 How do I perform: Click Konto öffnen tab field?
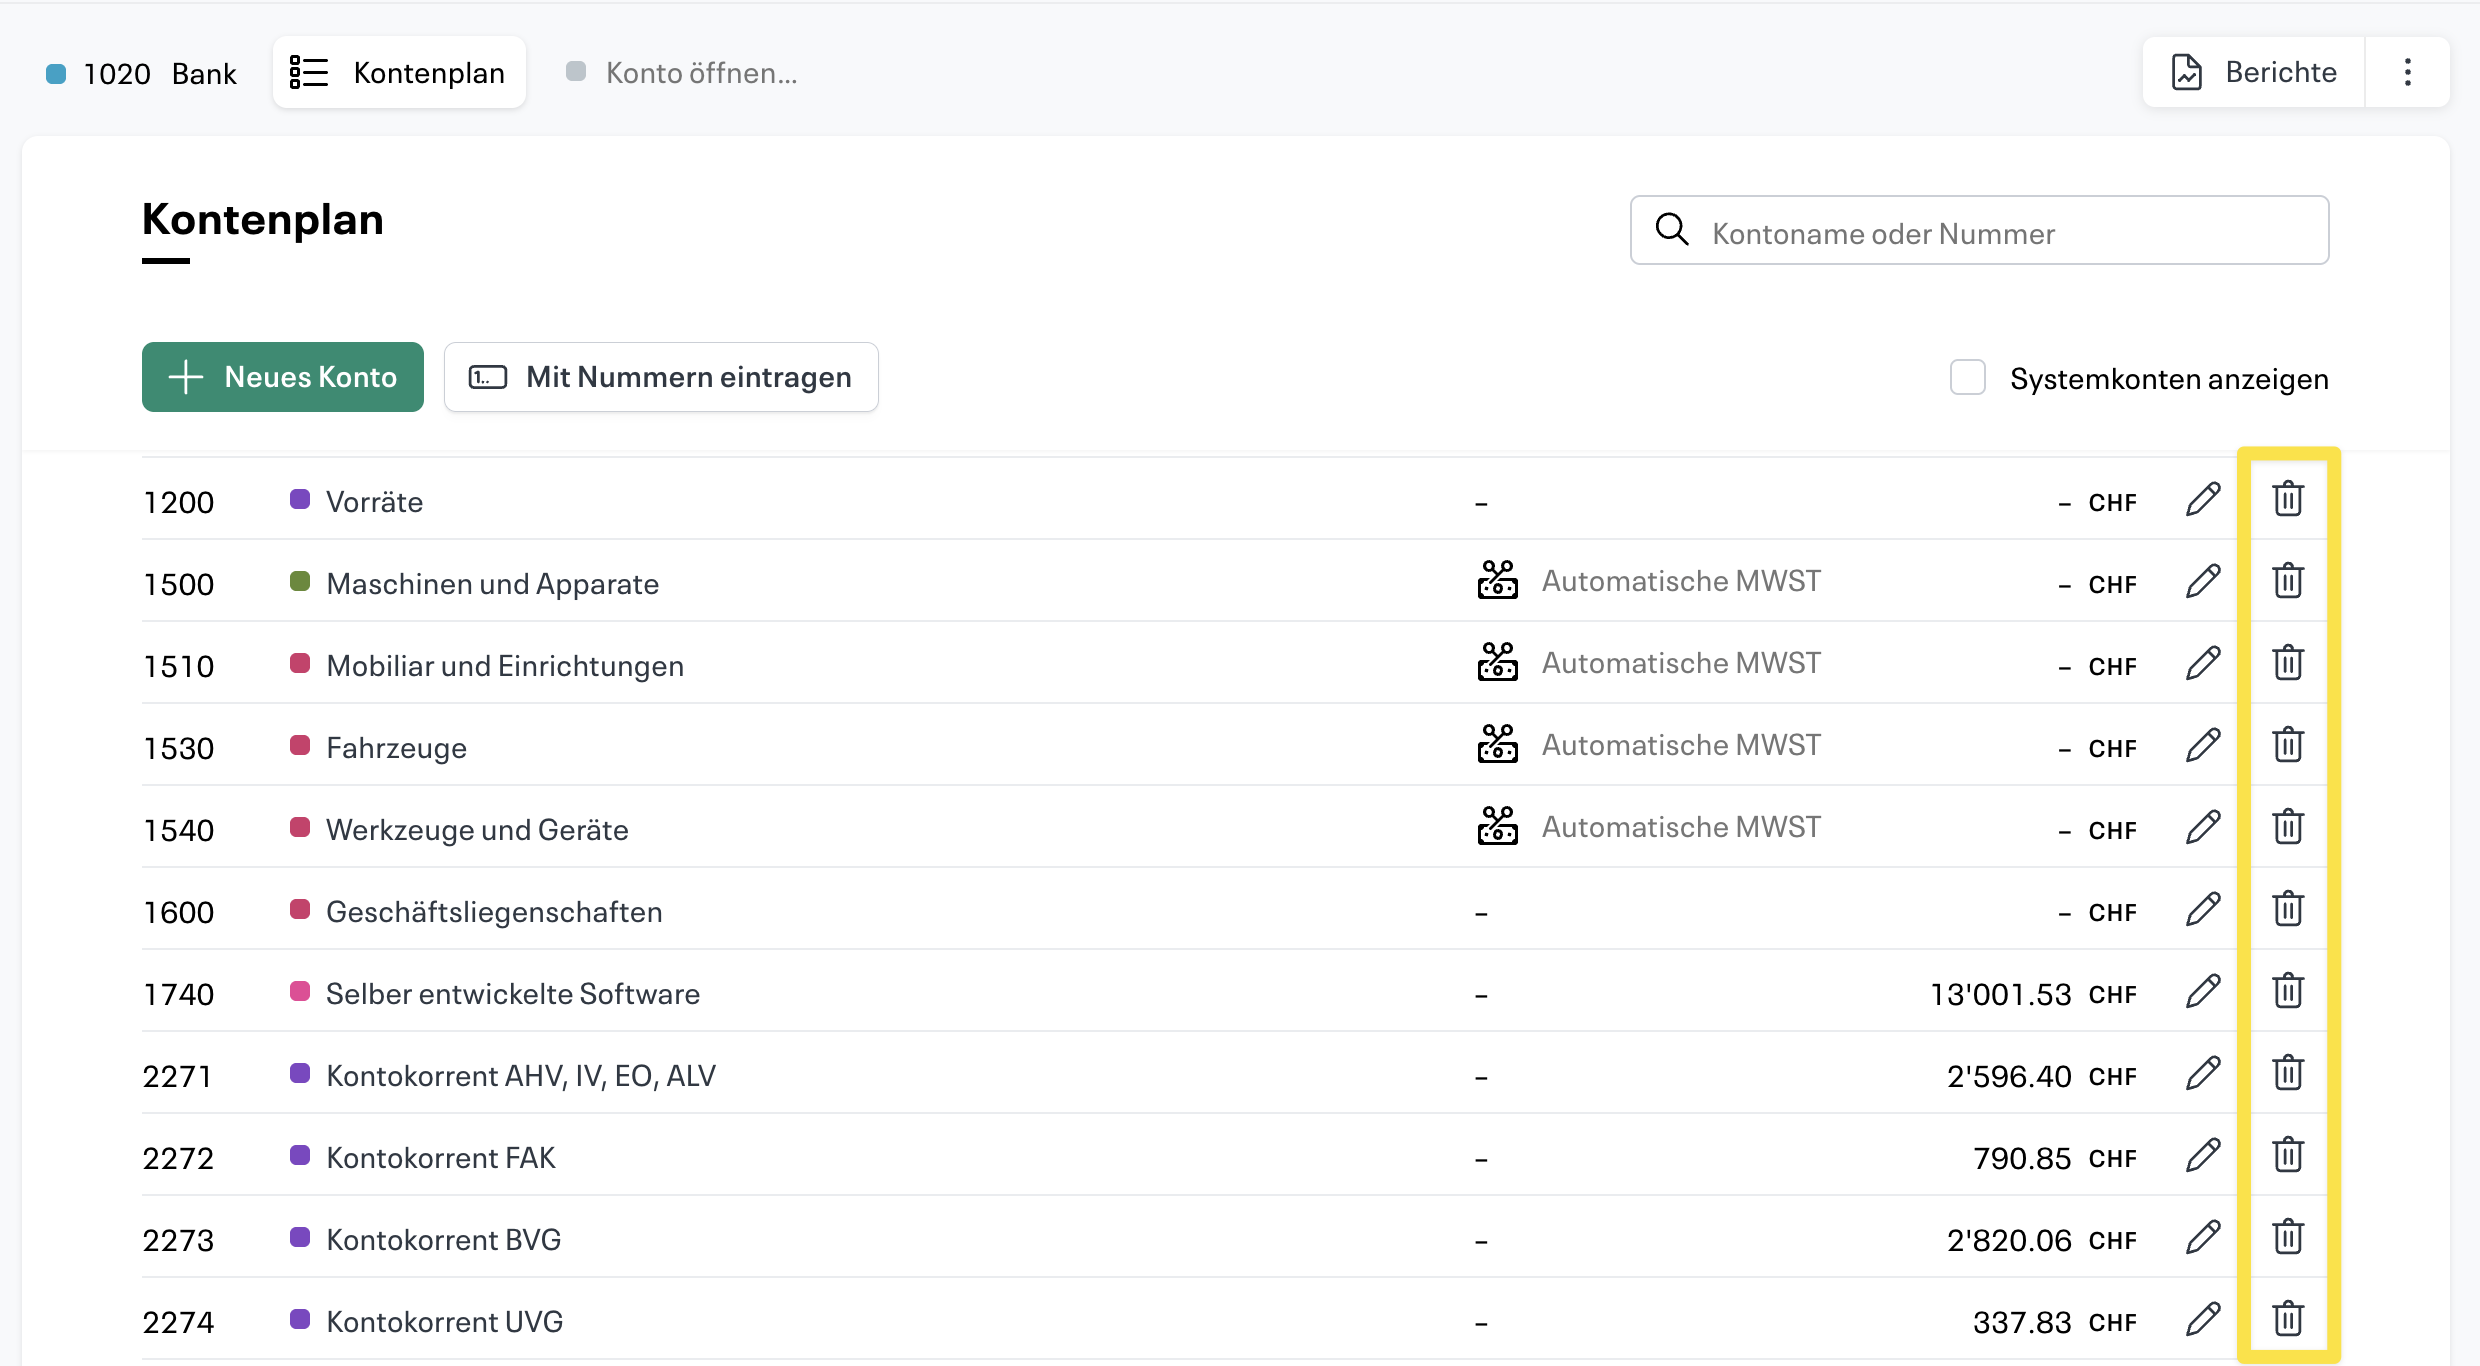pyautogui.click(x=700, y=73)
